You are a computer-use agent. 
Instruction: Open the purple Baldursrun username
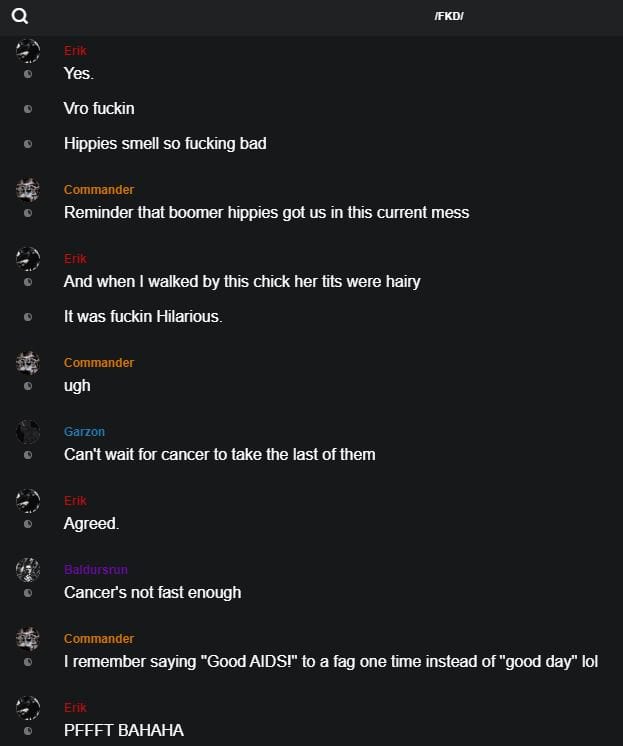[x=95, y=570]
